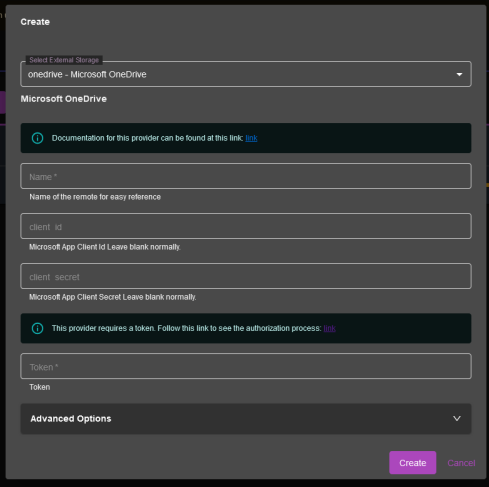Click the info icon beside the documentation notice
The height and width of the screenshot is (487, 489).
[37, 138]
